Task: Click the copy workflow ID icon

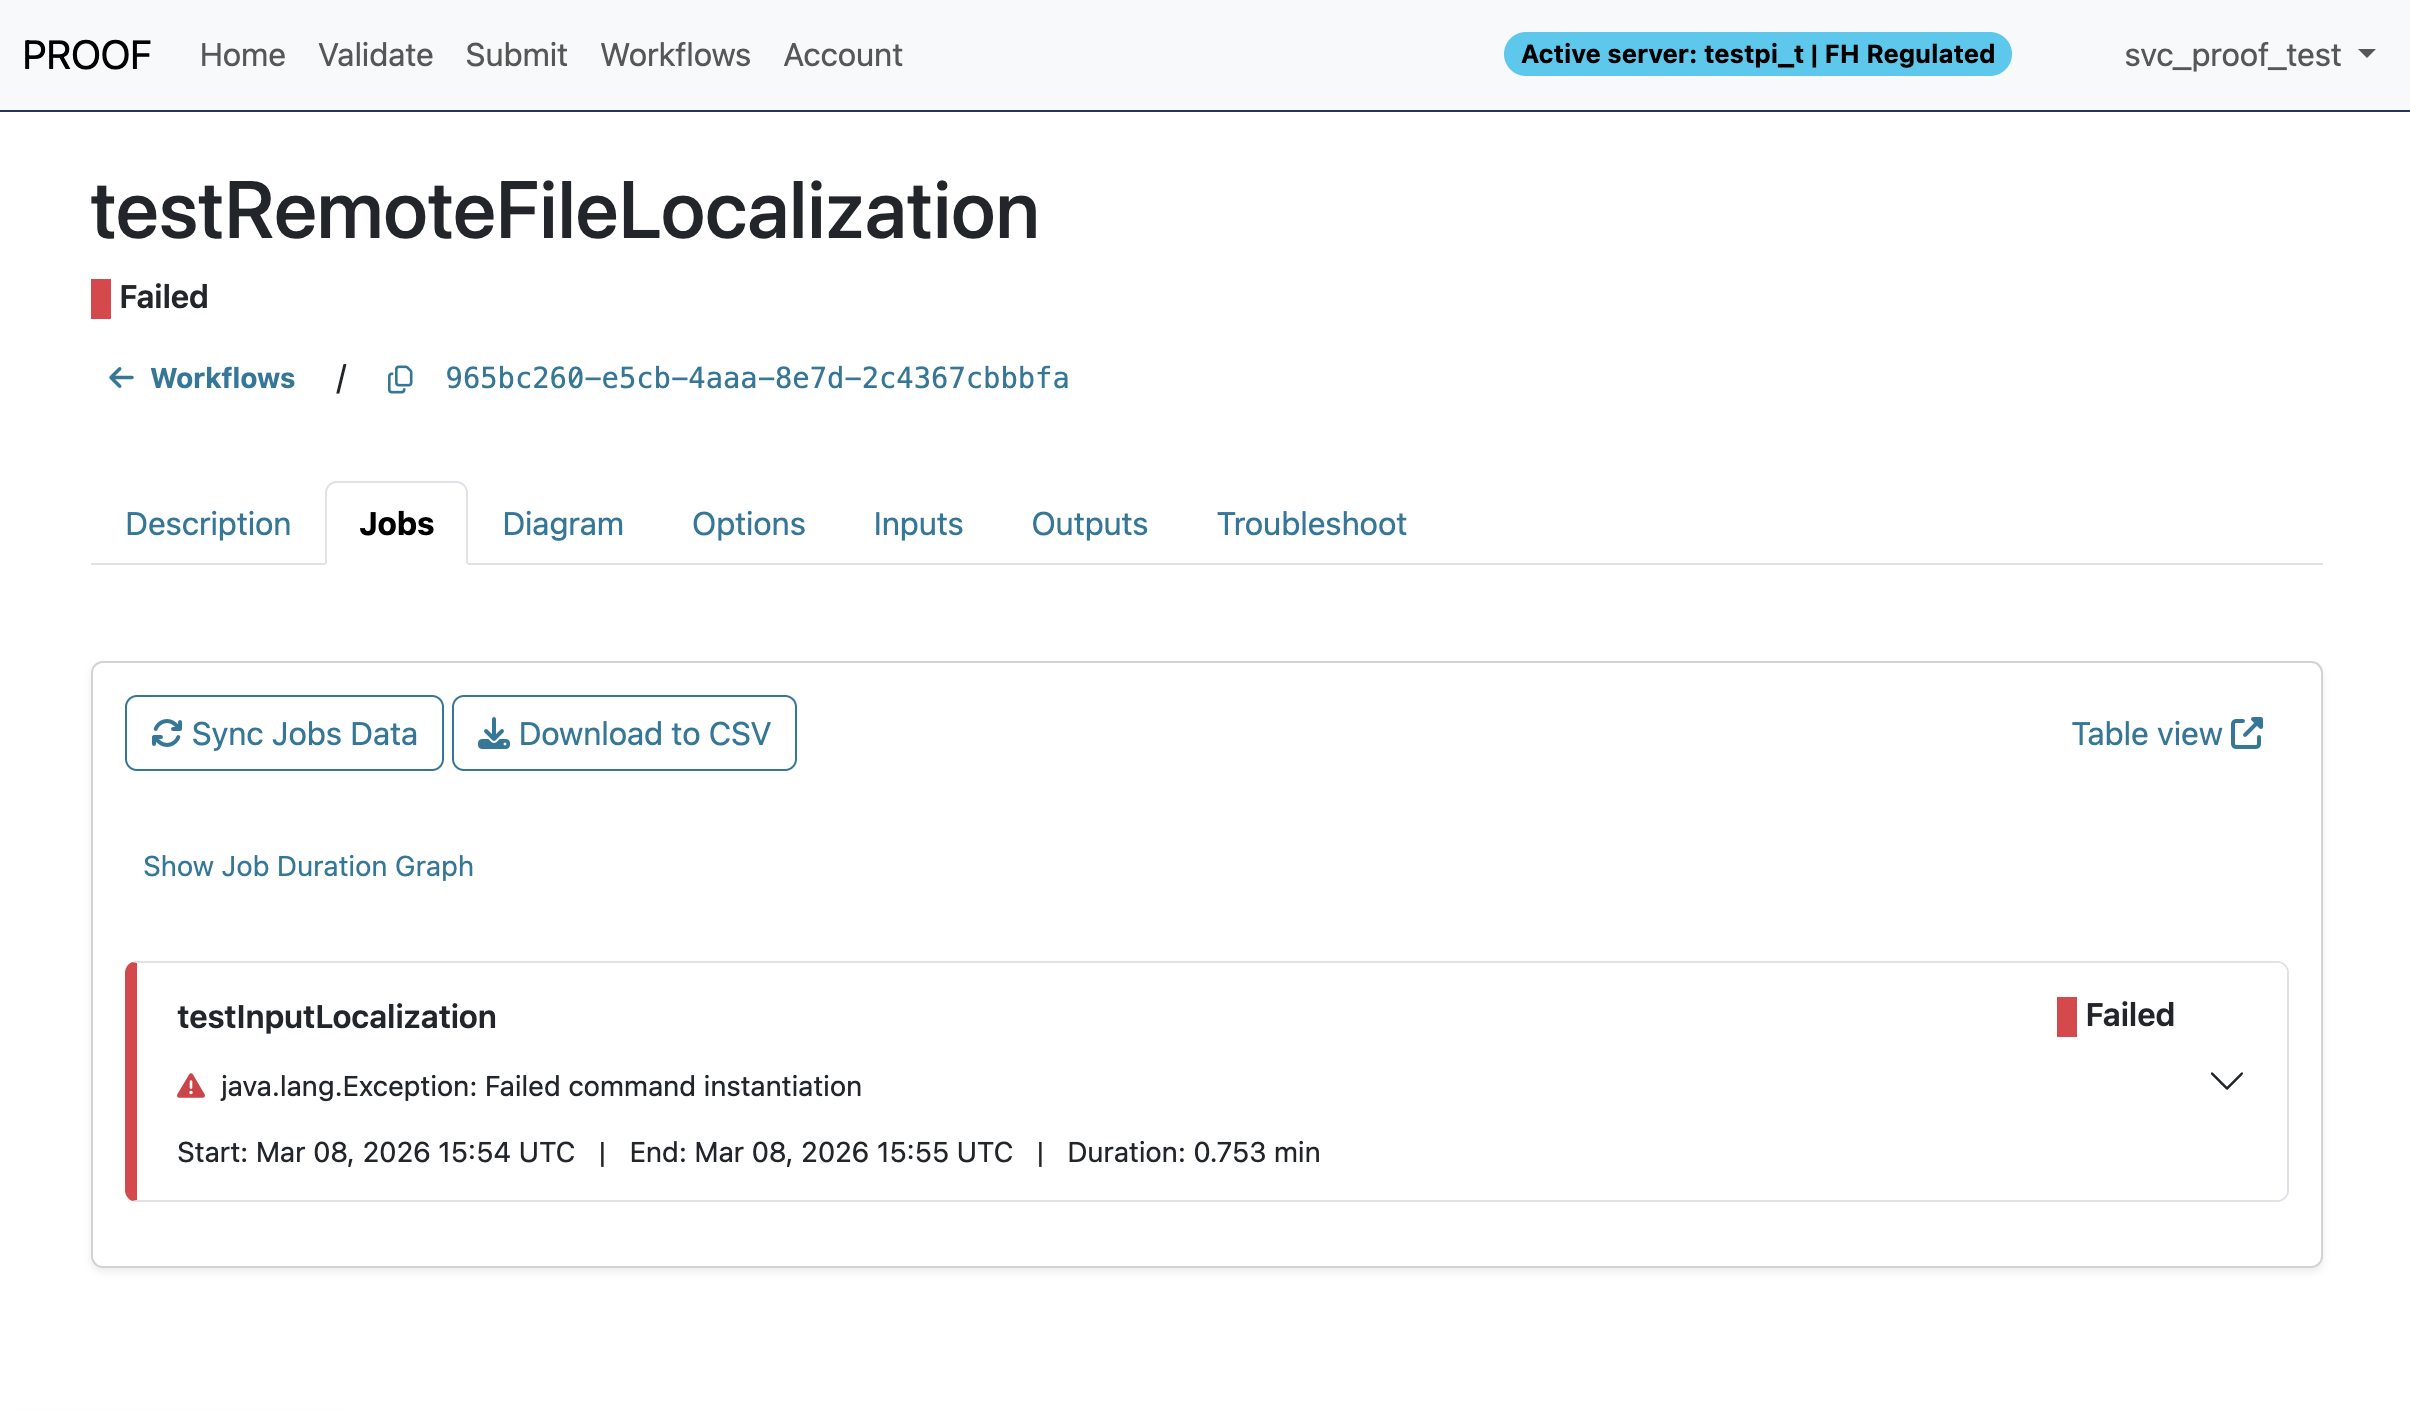Action: click(400, 379)
